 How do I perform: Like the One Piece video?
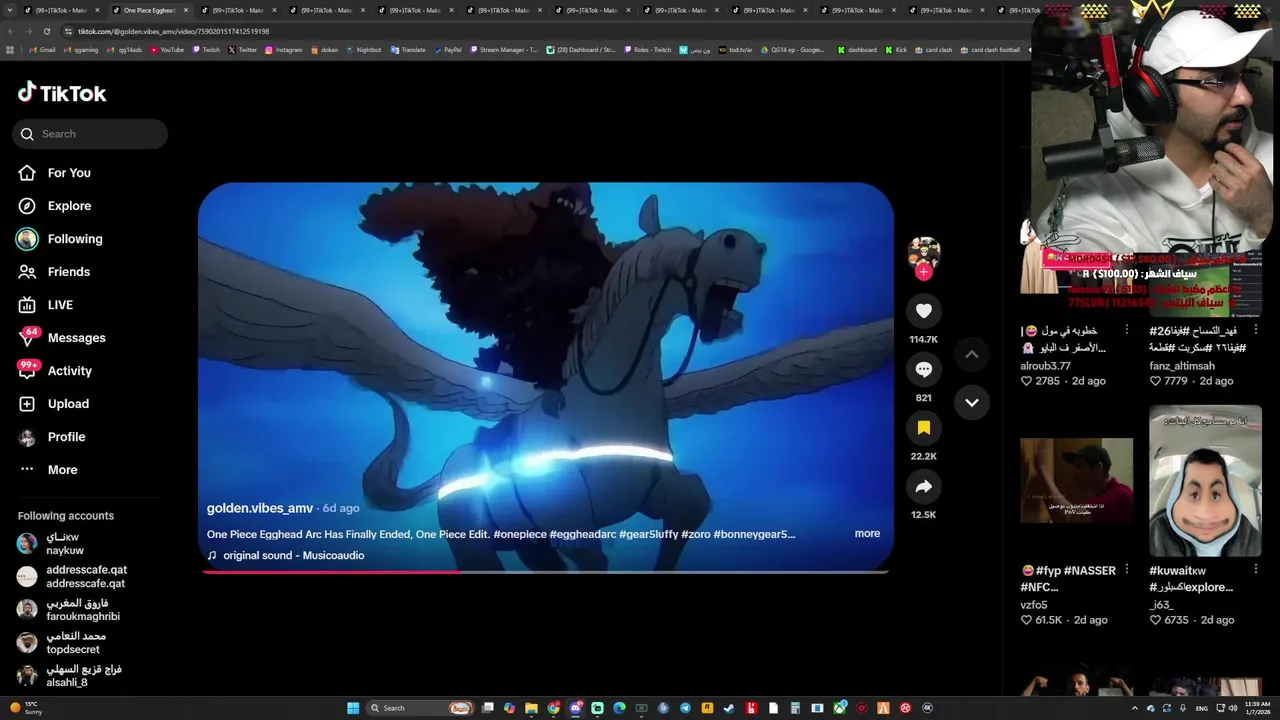[x=924, y=311]
